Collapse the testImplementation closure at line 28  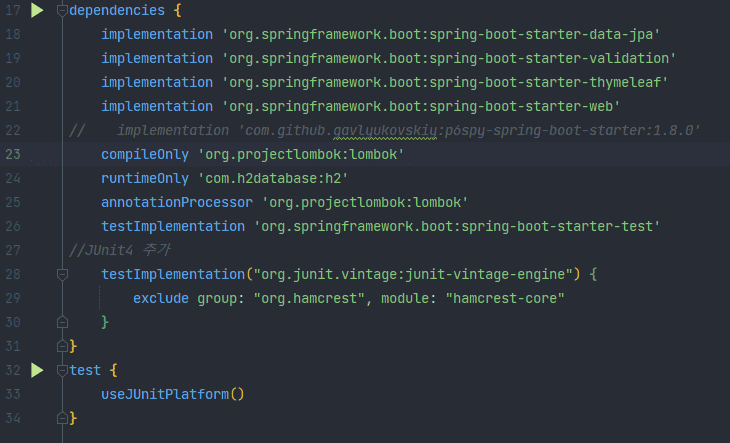[x=62, y=275]
